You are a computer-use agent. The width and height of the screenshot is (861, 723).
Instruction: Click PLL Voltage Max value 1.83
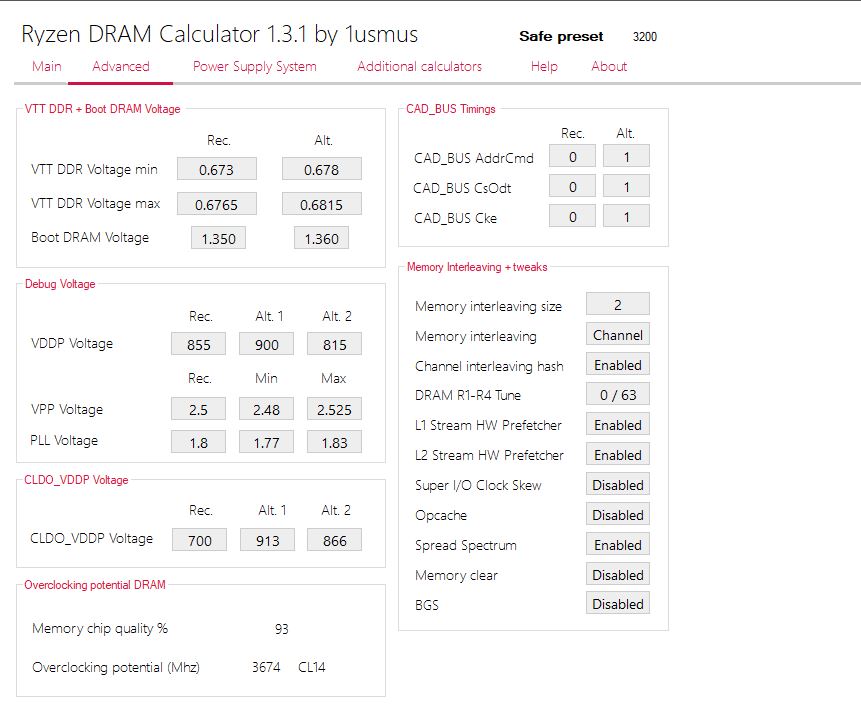(x=334, y=441)
